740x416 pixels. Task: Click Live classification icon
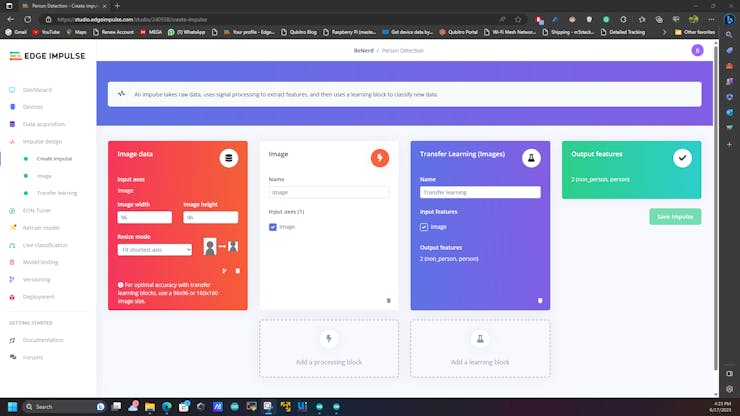point(12,245)
